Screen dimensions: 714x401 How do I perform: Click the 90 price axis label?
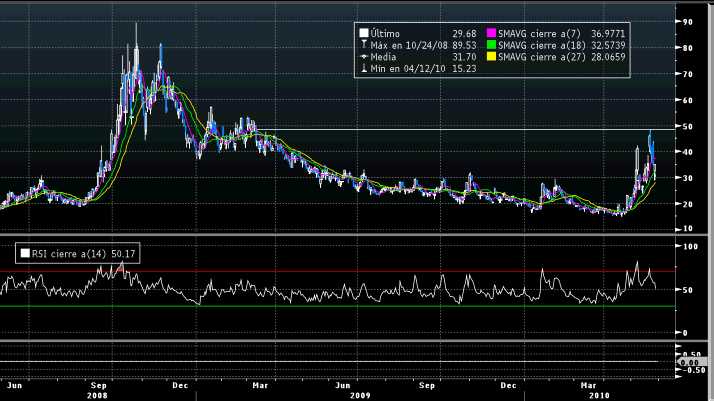point(688,21)
